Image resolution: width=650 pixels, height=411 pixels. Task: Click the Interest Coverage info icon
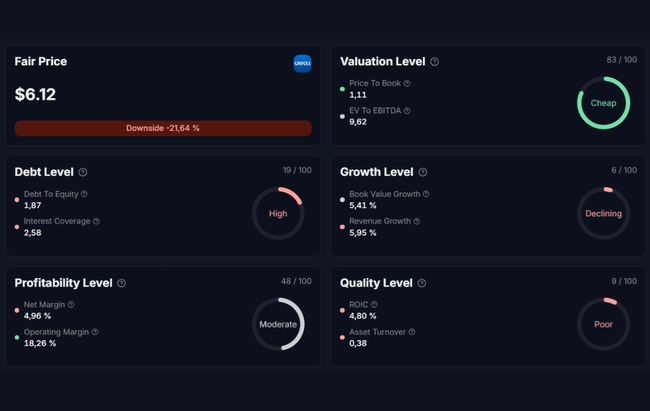96,221
